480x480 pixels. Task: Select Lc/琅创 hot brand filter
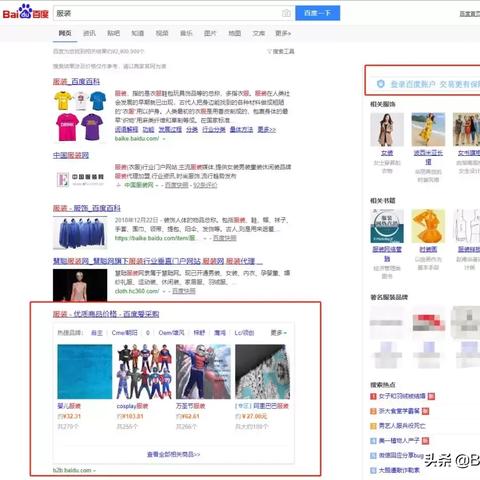click(x=244, y=333)
